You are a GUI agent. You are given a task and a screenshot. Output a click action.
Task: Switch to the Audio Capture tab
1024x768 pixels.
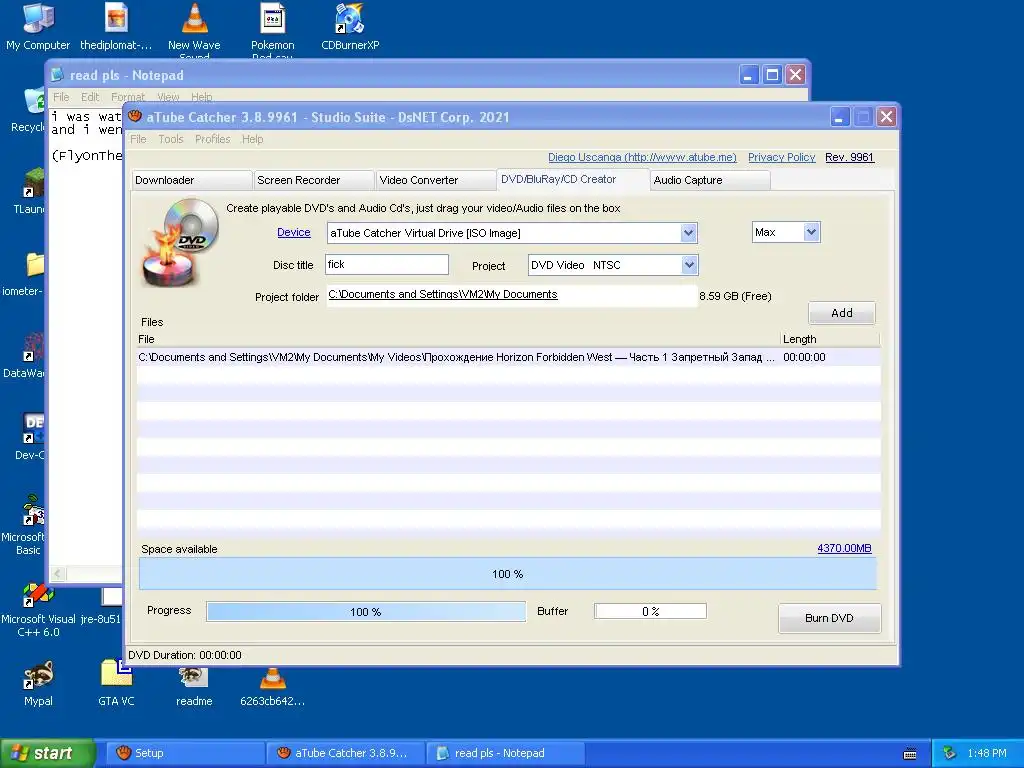click(x=710, y=180)
